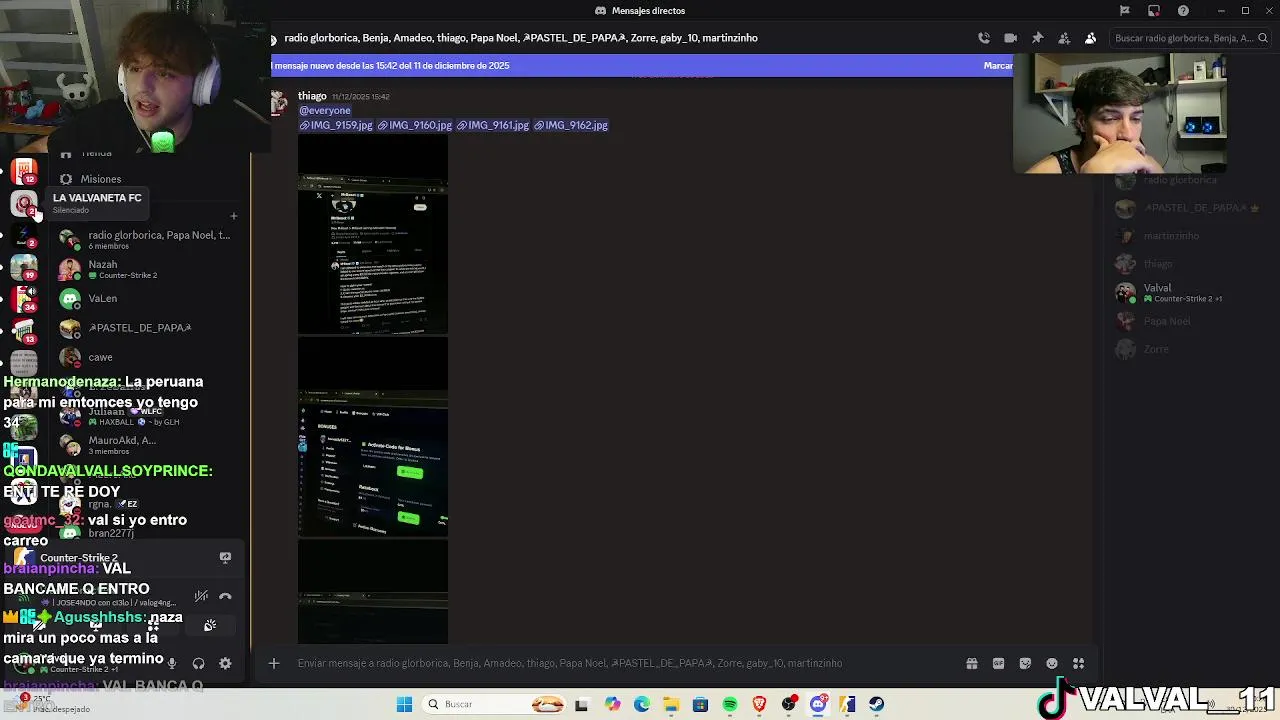Open the PASTEL_DE_PAPA direct message

(148, 328)
